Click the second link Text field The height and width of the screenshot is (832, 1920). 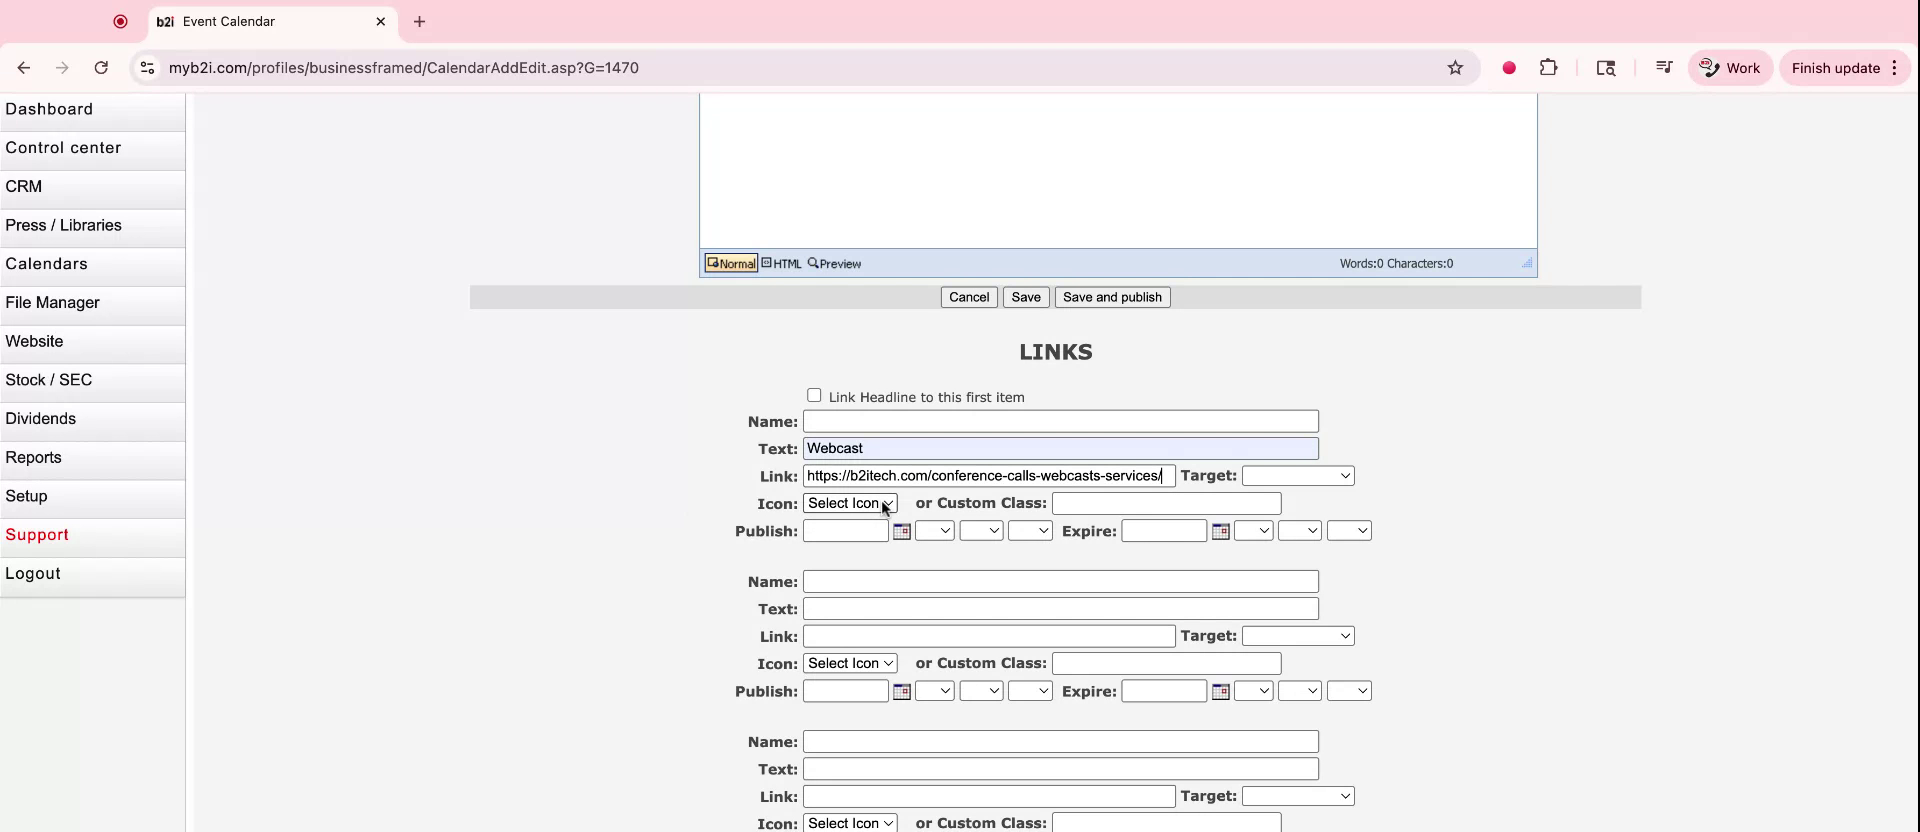1060,609
